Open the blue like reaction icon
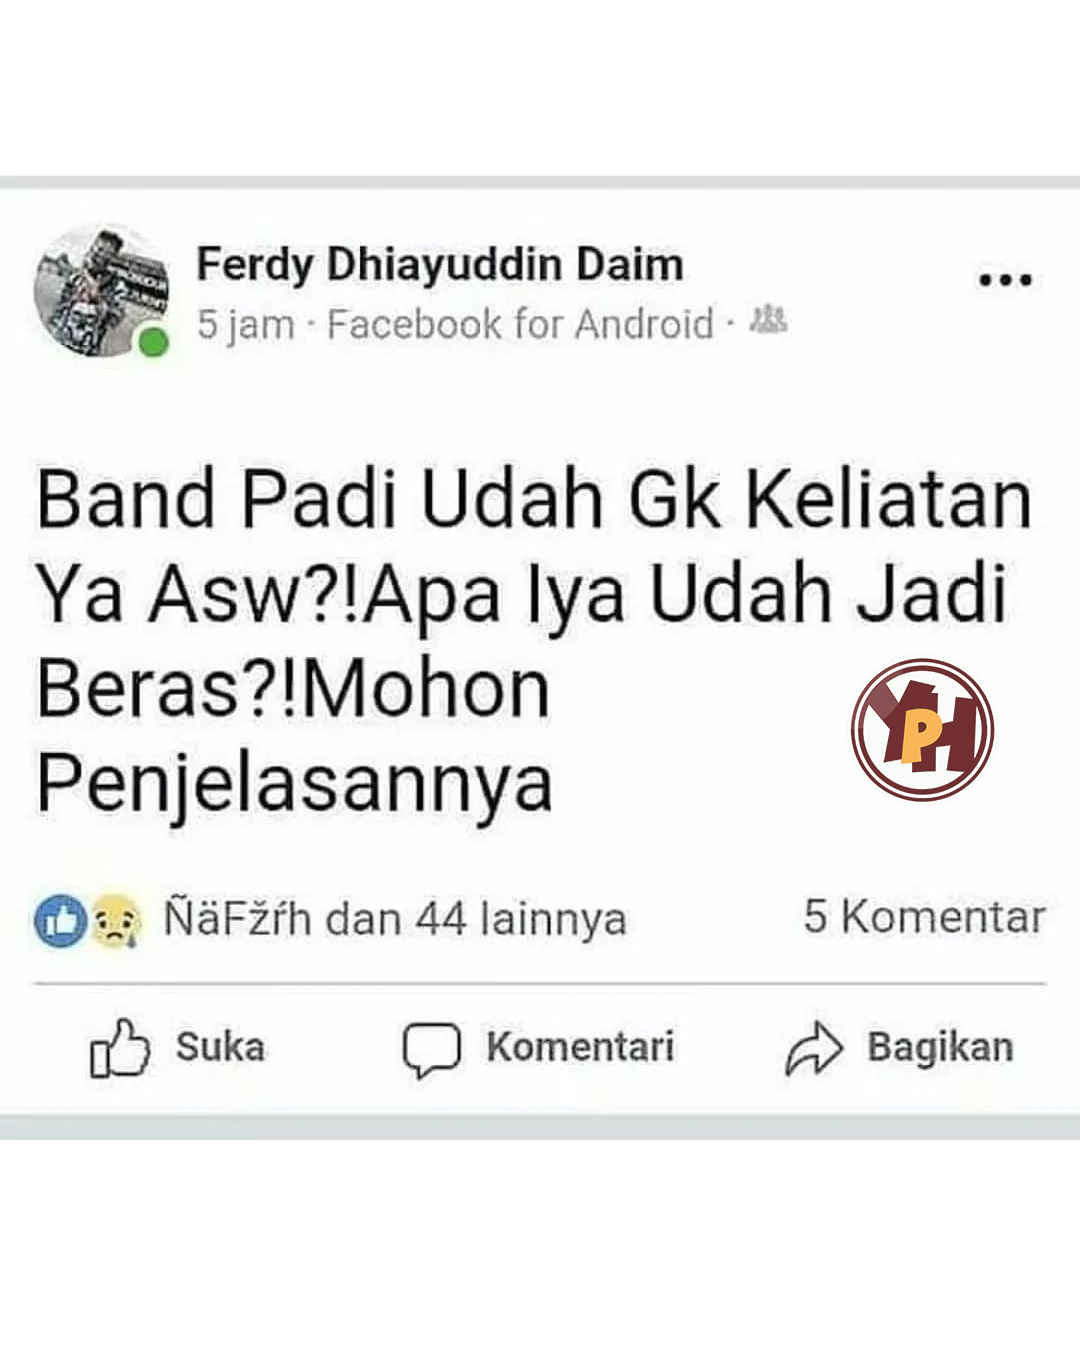The width and height of the screenshot is (1080, 1350). (x=61, y=921)
